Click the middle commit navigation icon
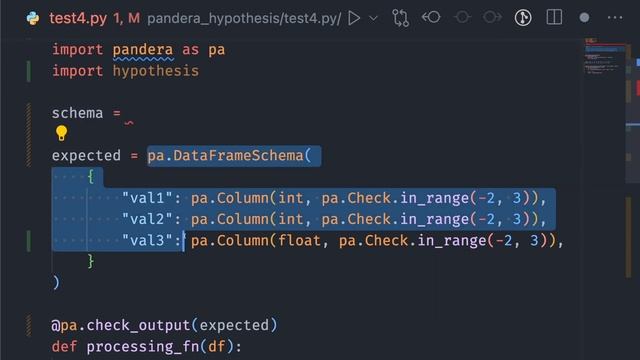Image resolution: width=640 pixels, height=360 pixels. pyautogui.click(x=462, y=18)
